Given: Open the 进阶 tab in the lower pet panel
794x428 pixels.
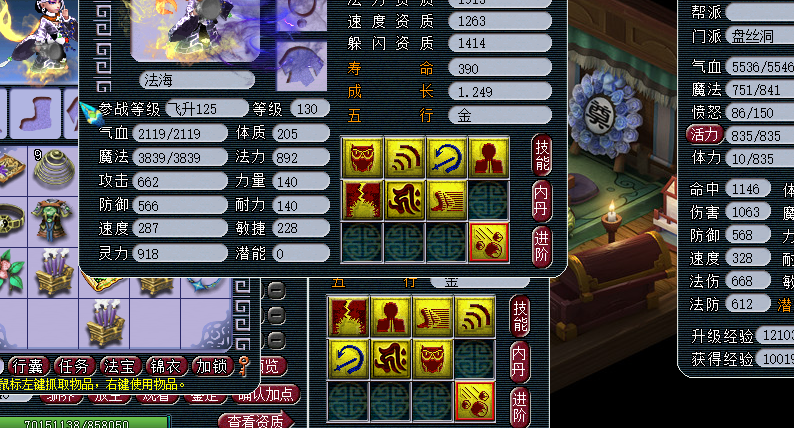Looking at the screenshot, I should [520, 406].
